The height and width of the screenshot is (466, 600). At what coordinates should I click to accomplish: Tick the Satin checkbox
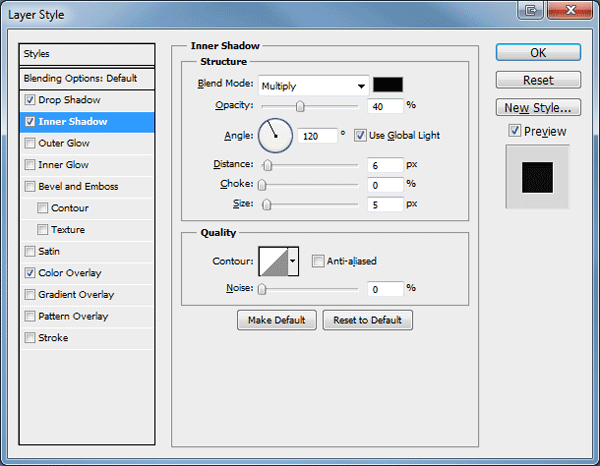coord(30,251)
